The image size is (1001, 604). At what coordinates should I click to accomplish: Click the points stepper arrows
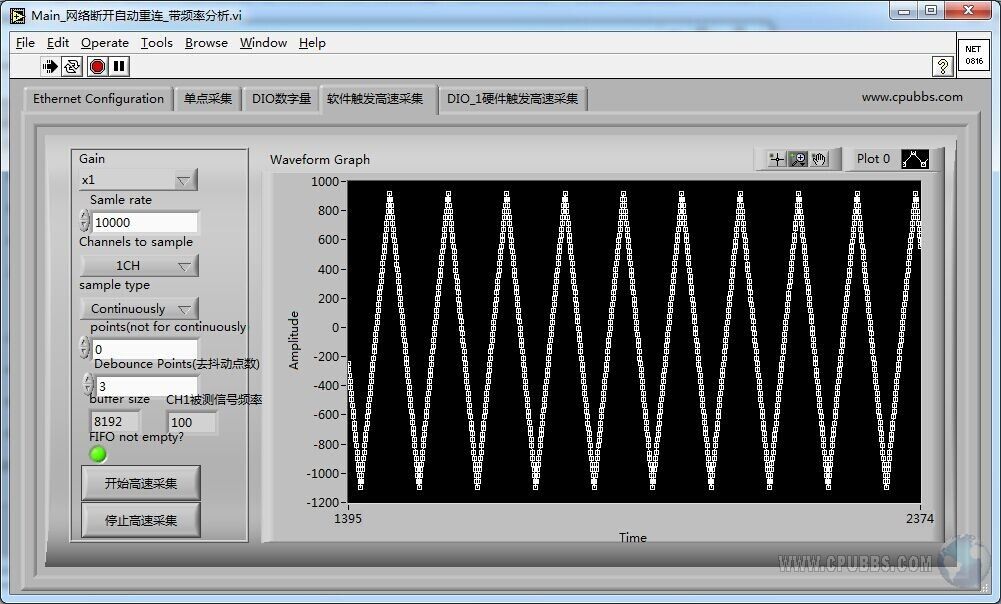coord(85,347)
